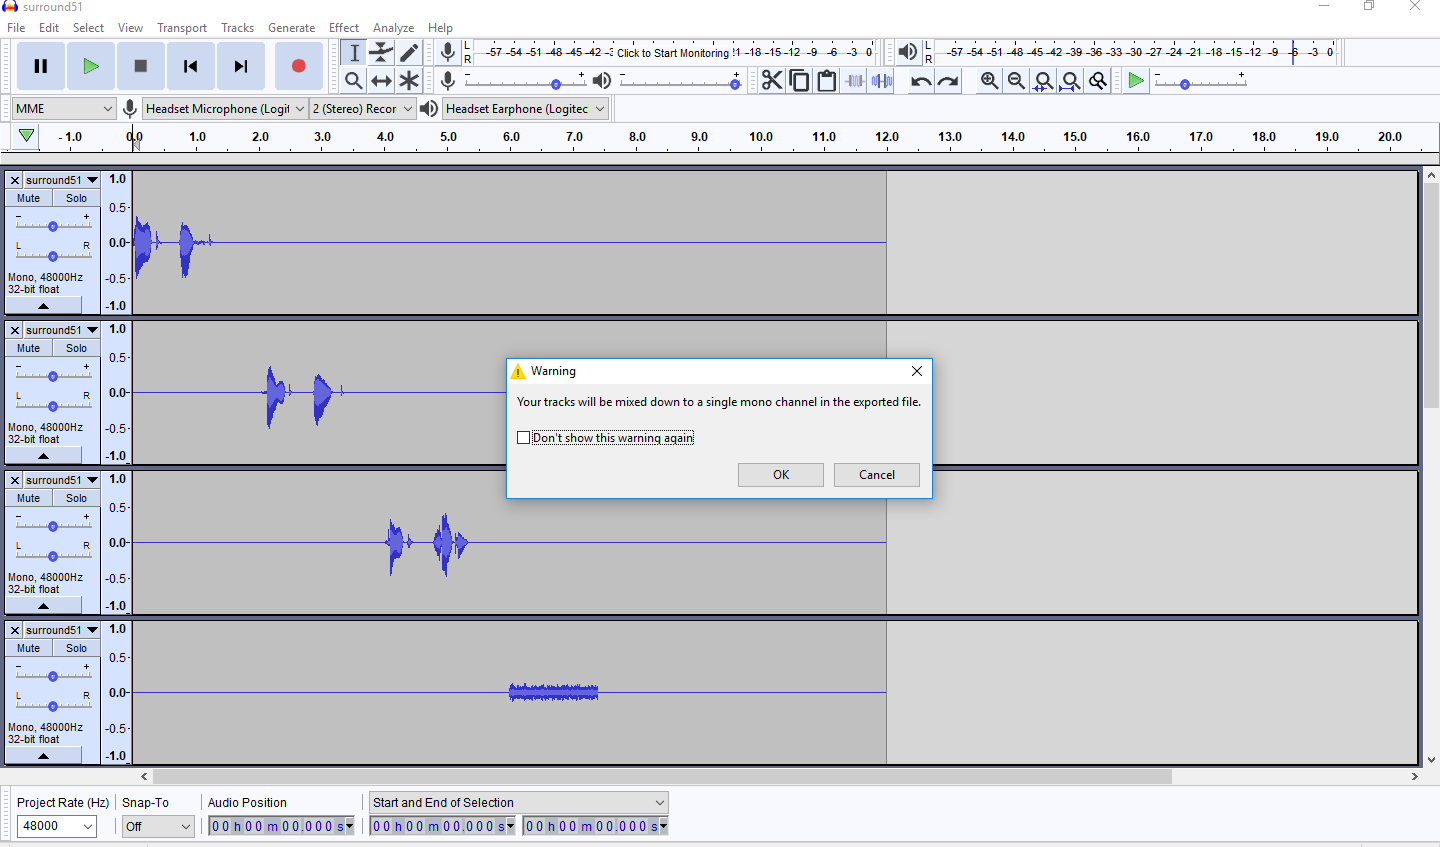Click the Undo icon

coord(919,81)
